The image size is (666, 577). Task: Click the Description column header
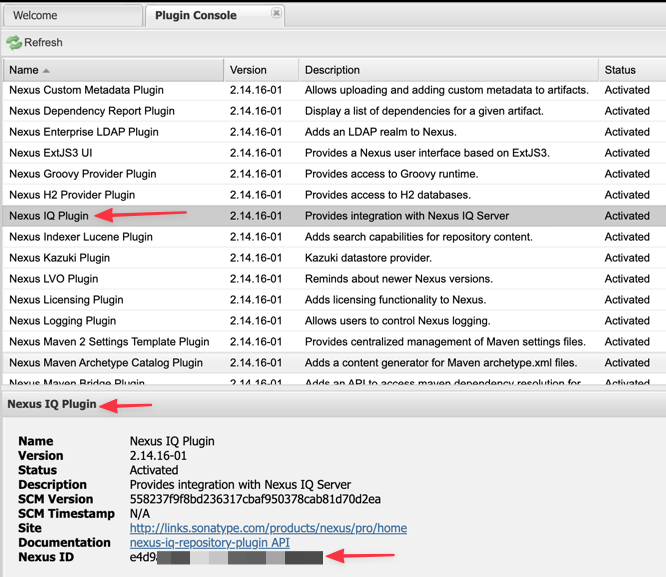332,70
